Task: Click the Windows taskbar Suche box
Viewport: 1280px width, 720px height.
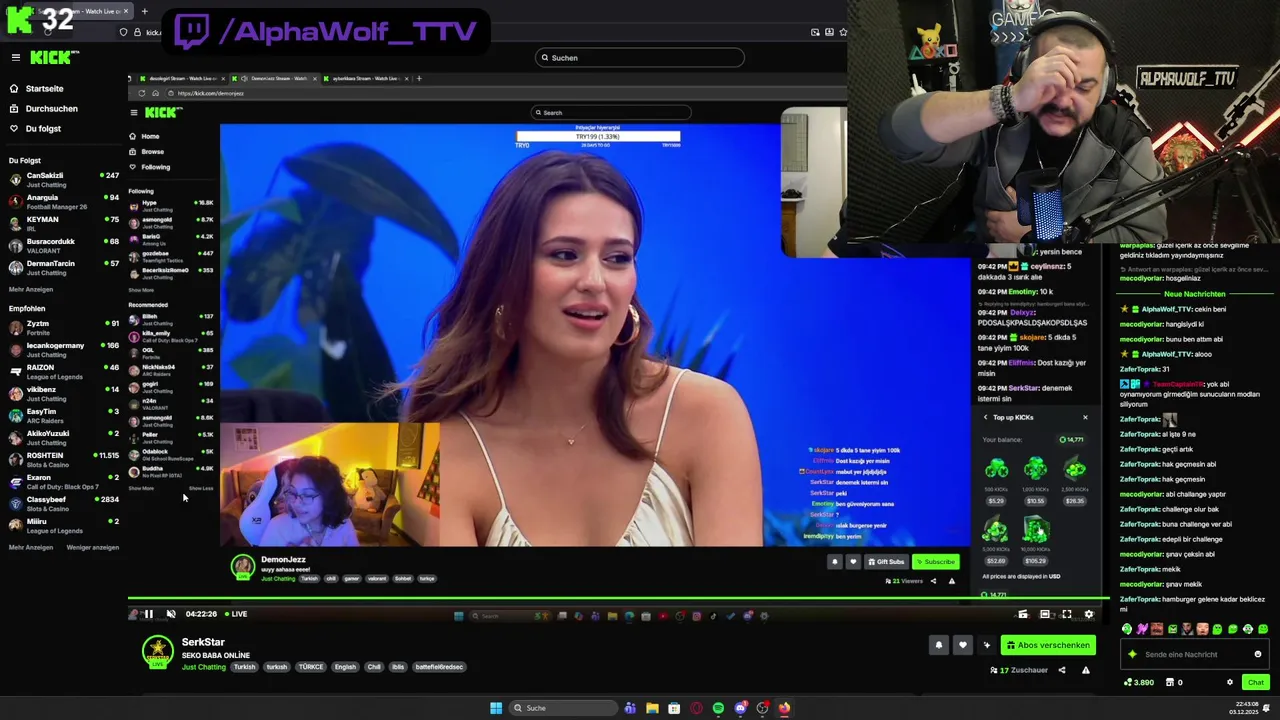Action: click(563, 708)
